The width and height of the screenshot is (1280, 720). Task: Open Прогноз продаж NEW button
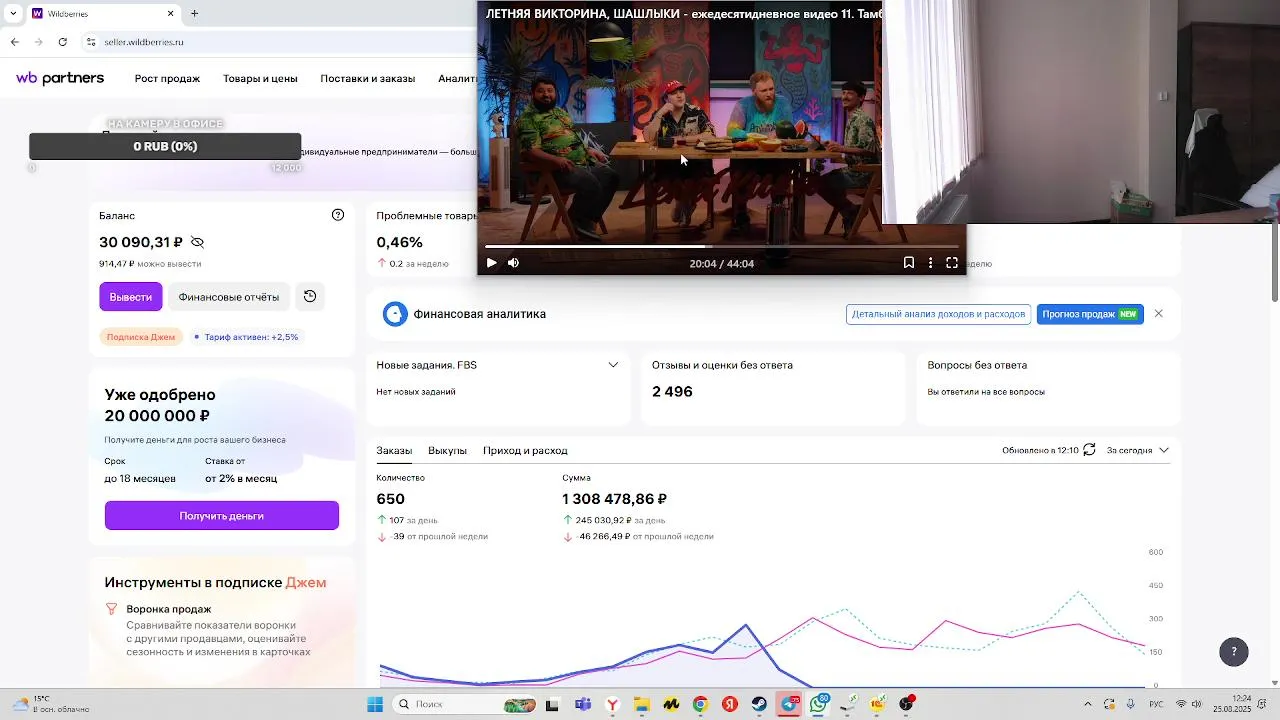point(1090,314)
